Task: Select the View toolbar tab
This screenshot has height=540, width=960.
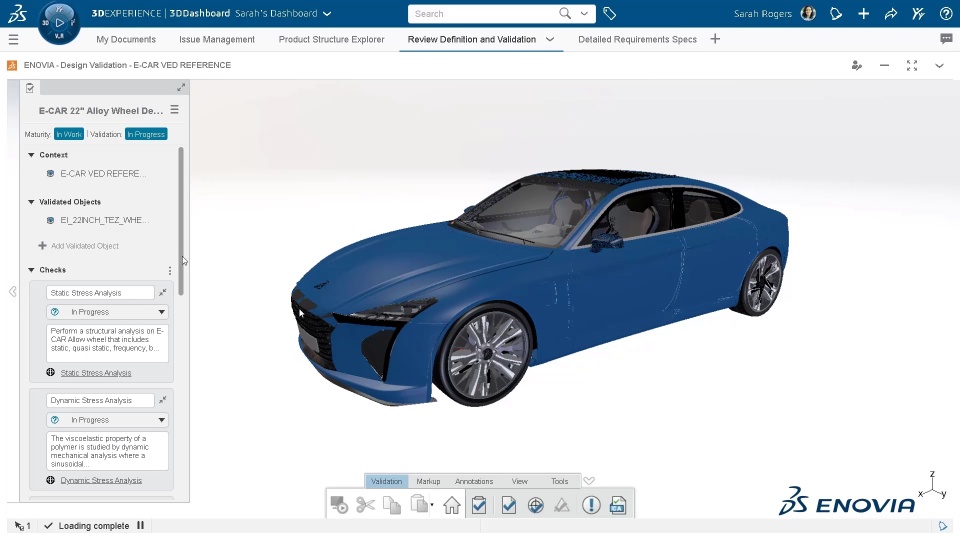Action: point(520,481)
